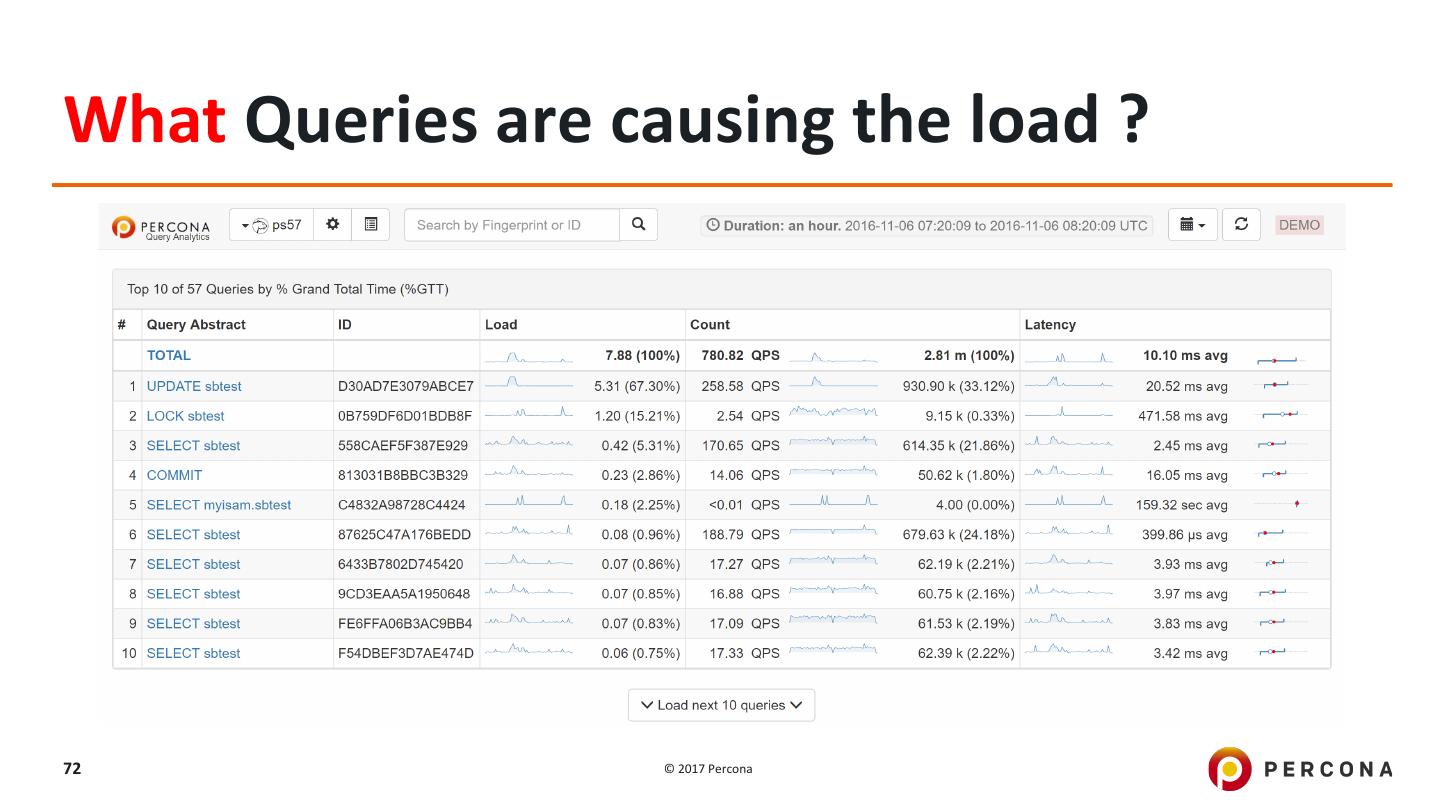The width and height of the screenshot is (1440, 810).
Task: Click the 10.10 ms avg total latency
Action: tap(1185, 355)
